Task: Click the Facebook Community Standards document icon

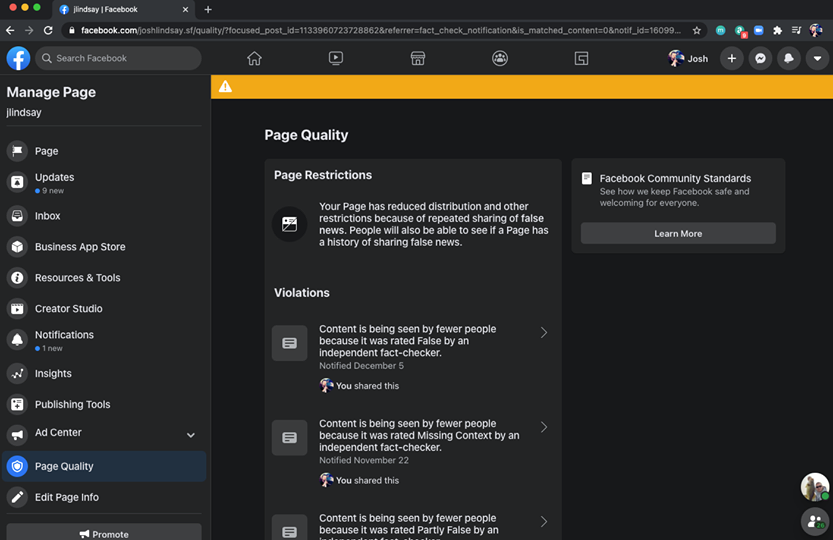Action: pos(586,178)
